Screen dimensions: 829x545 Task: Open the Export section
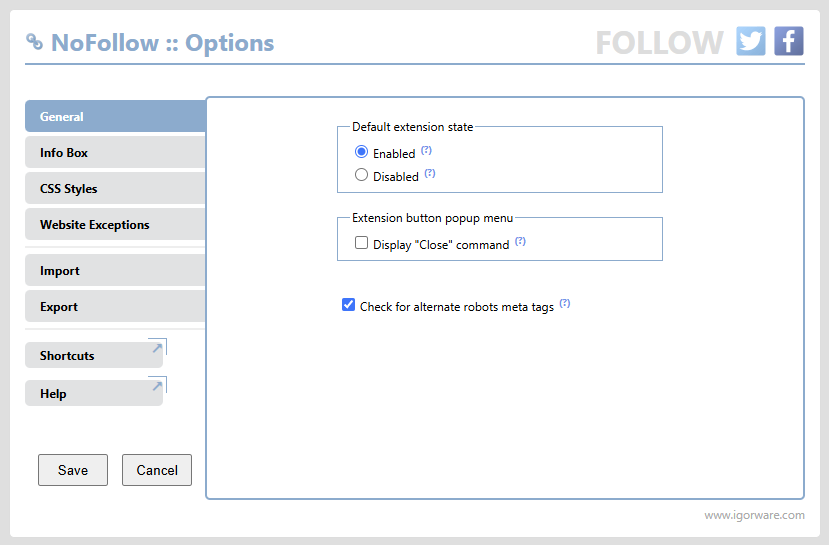click(114, 307)
